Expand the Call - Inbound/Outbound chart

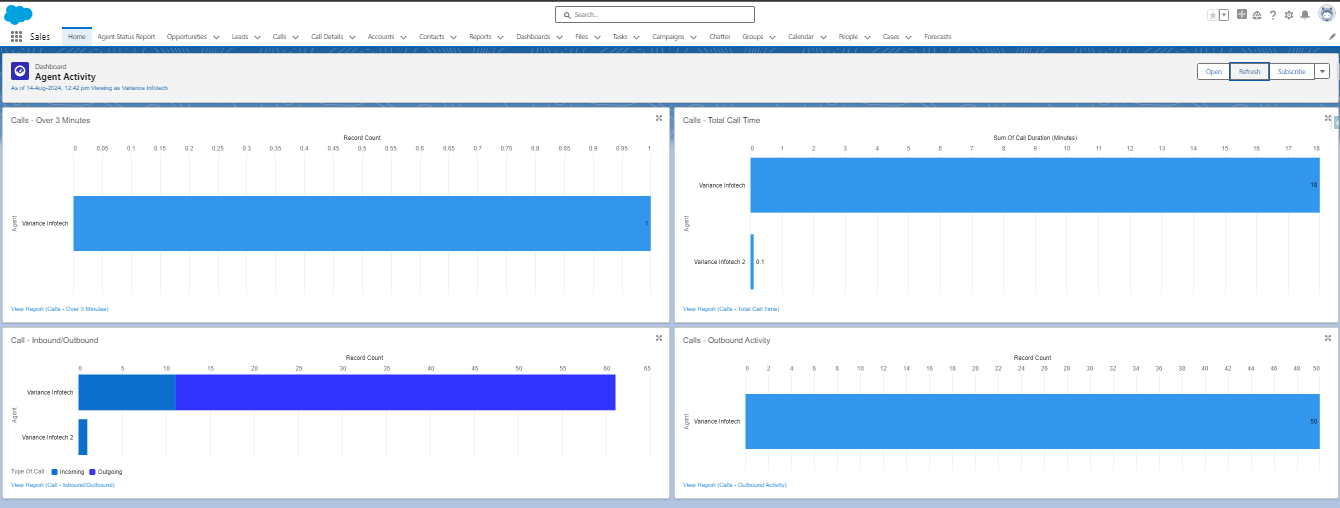pyautogui.click(x=659, y=338)
